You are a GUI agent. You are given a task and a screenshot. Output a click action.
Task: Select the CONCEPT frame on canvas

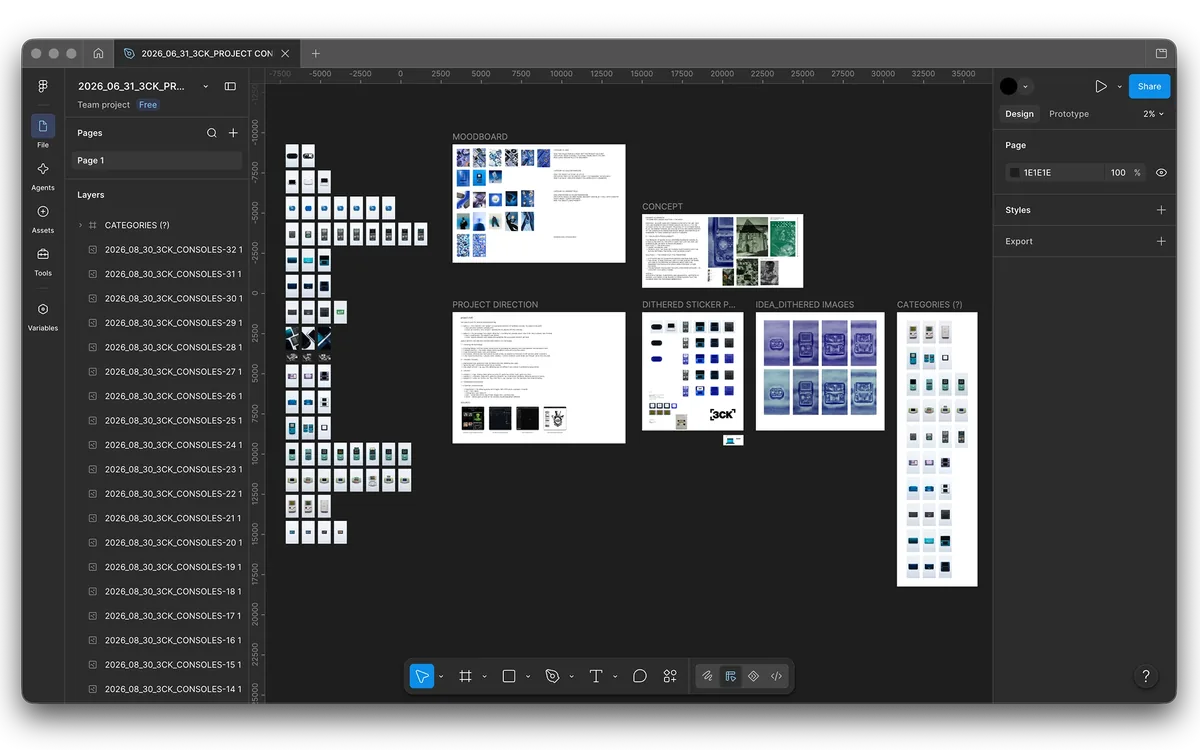(722, 251)
